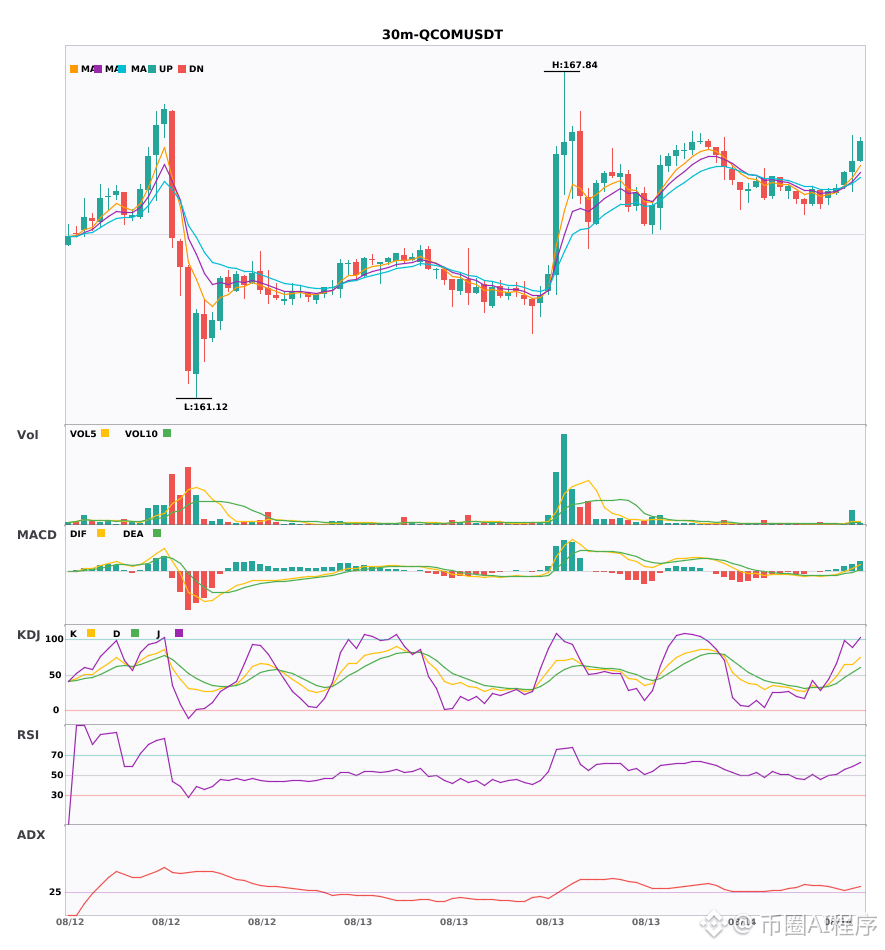Click the horizontal tick beside H:167.84
885x950 pixels.
click(562, 71)
